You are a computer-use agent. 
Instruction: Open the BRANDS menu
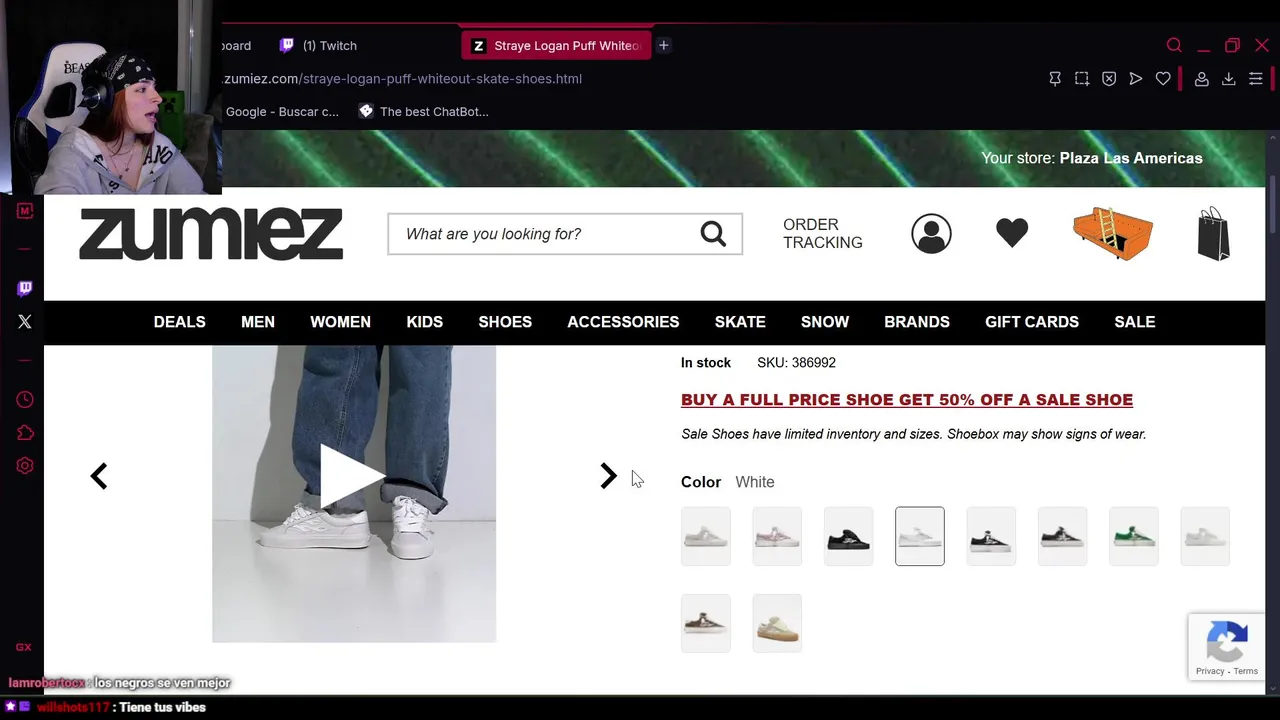click(917, 322)
